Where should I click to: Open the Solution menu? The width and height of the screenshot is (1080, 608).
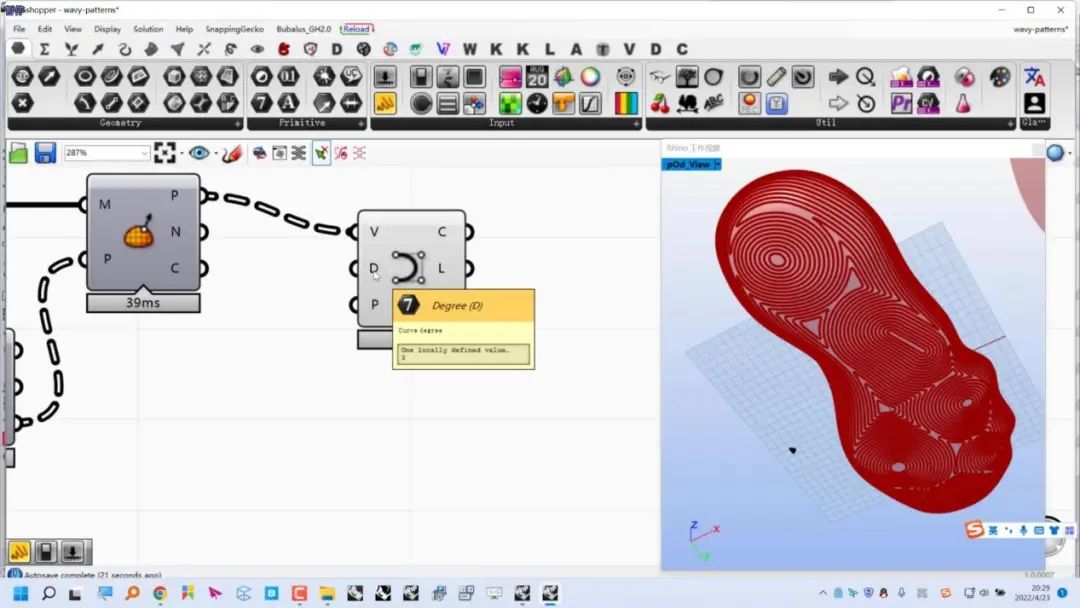point(148,29)
